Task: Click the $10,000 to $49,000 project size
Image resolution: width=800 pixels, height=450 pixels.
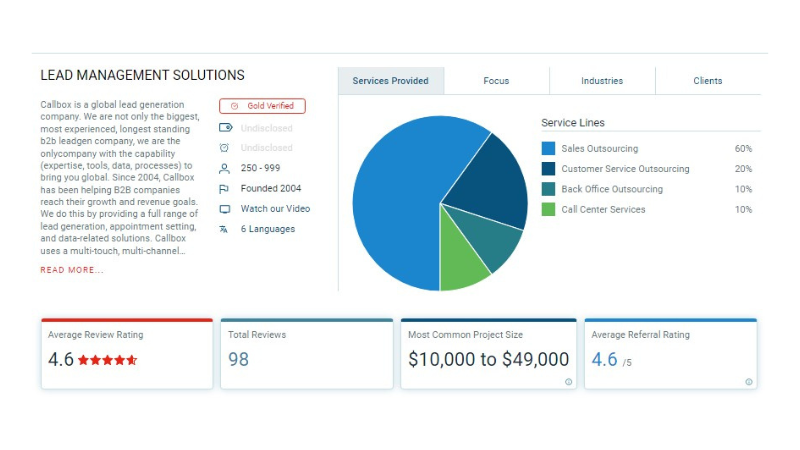Action: click(488, 359)
